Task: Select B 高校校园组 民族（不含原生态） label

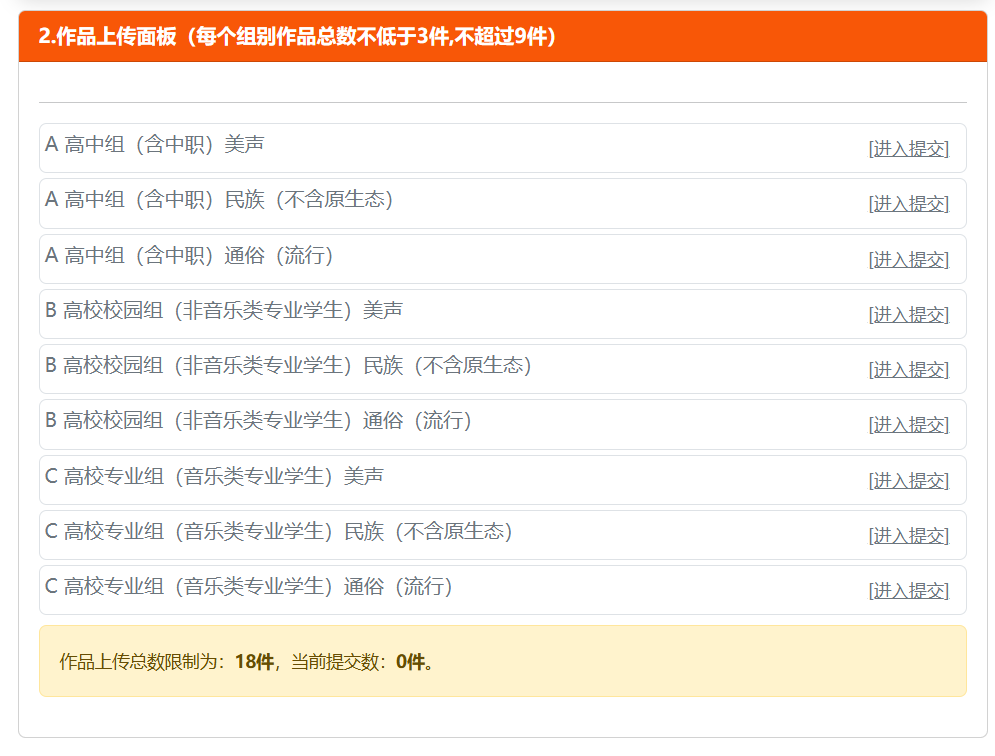Action: click(x=289, y=366)
